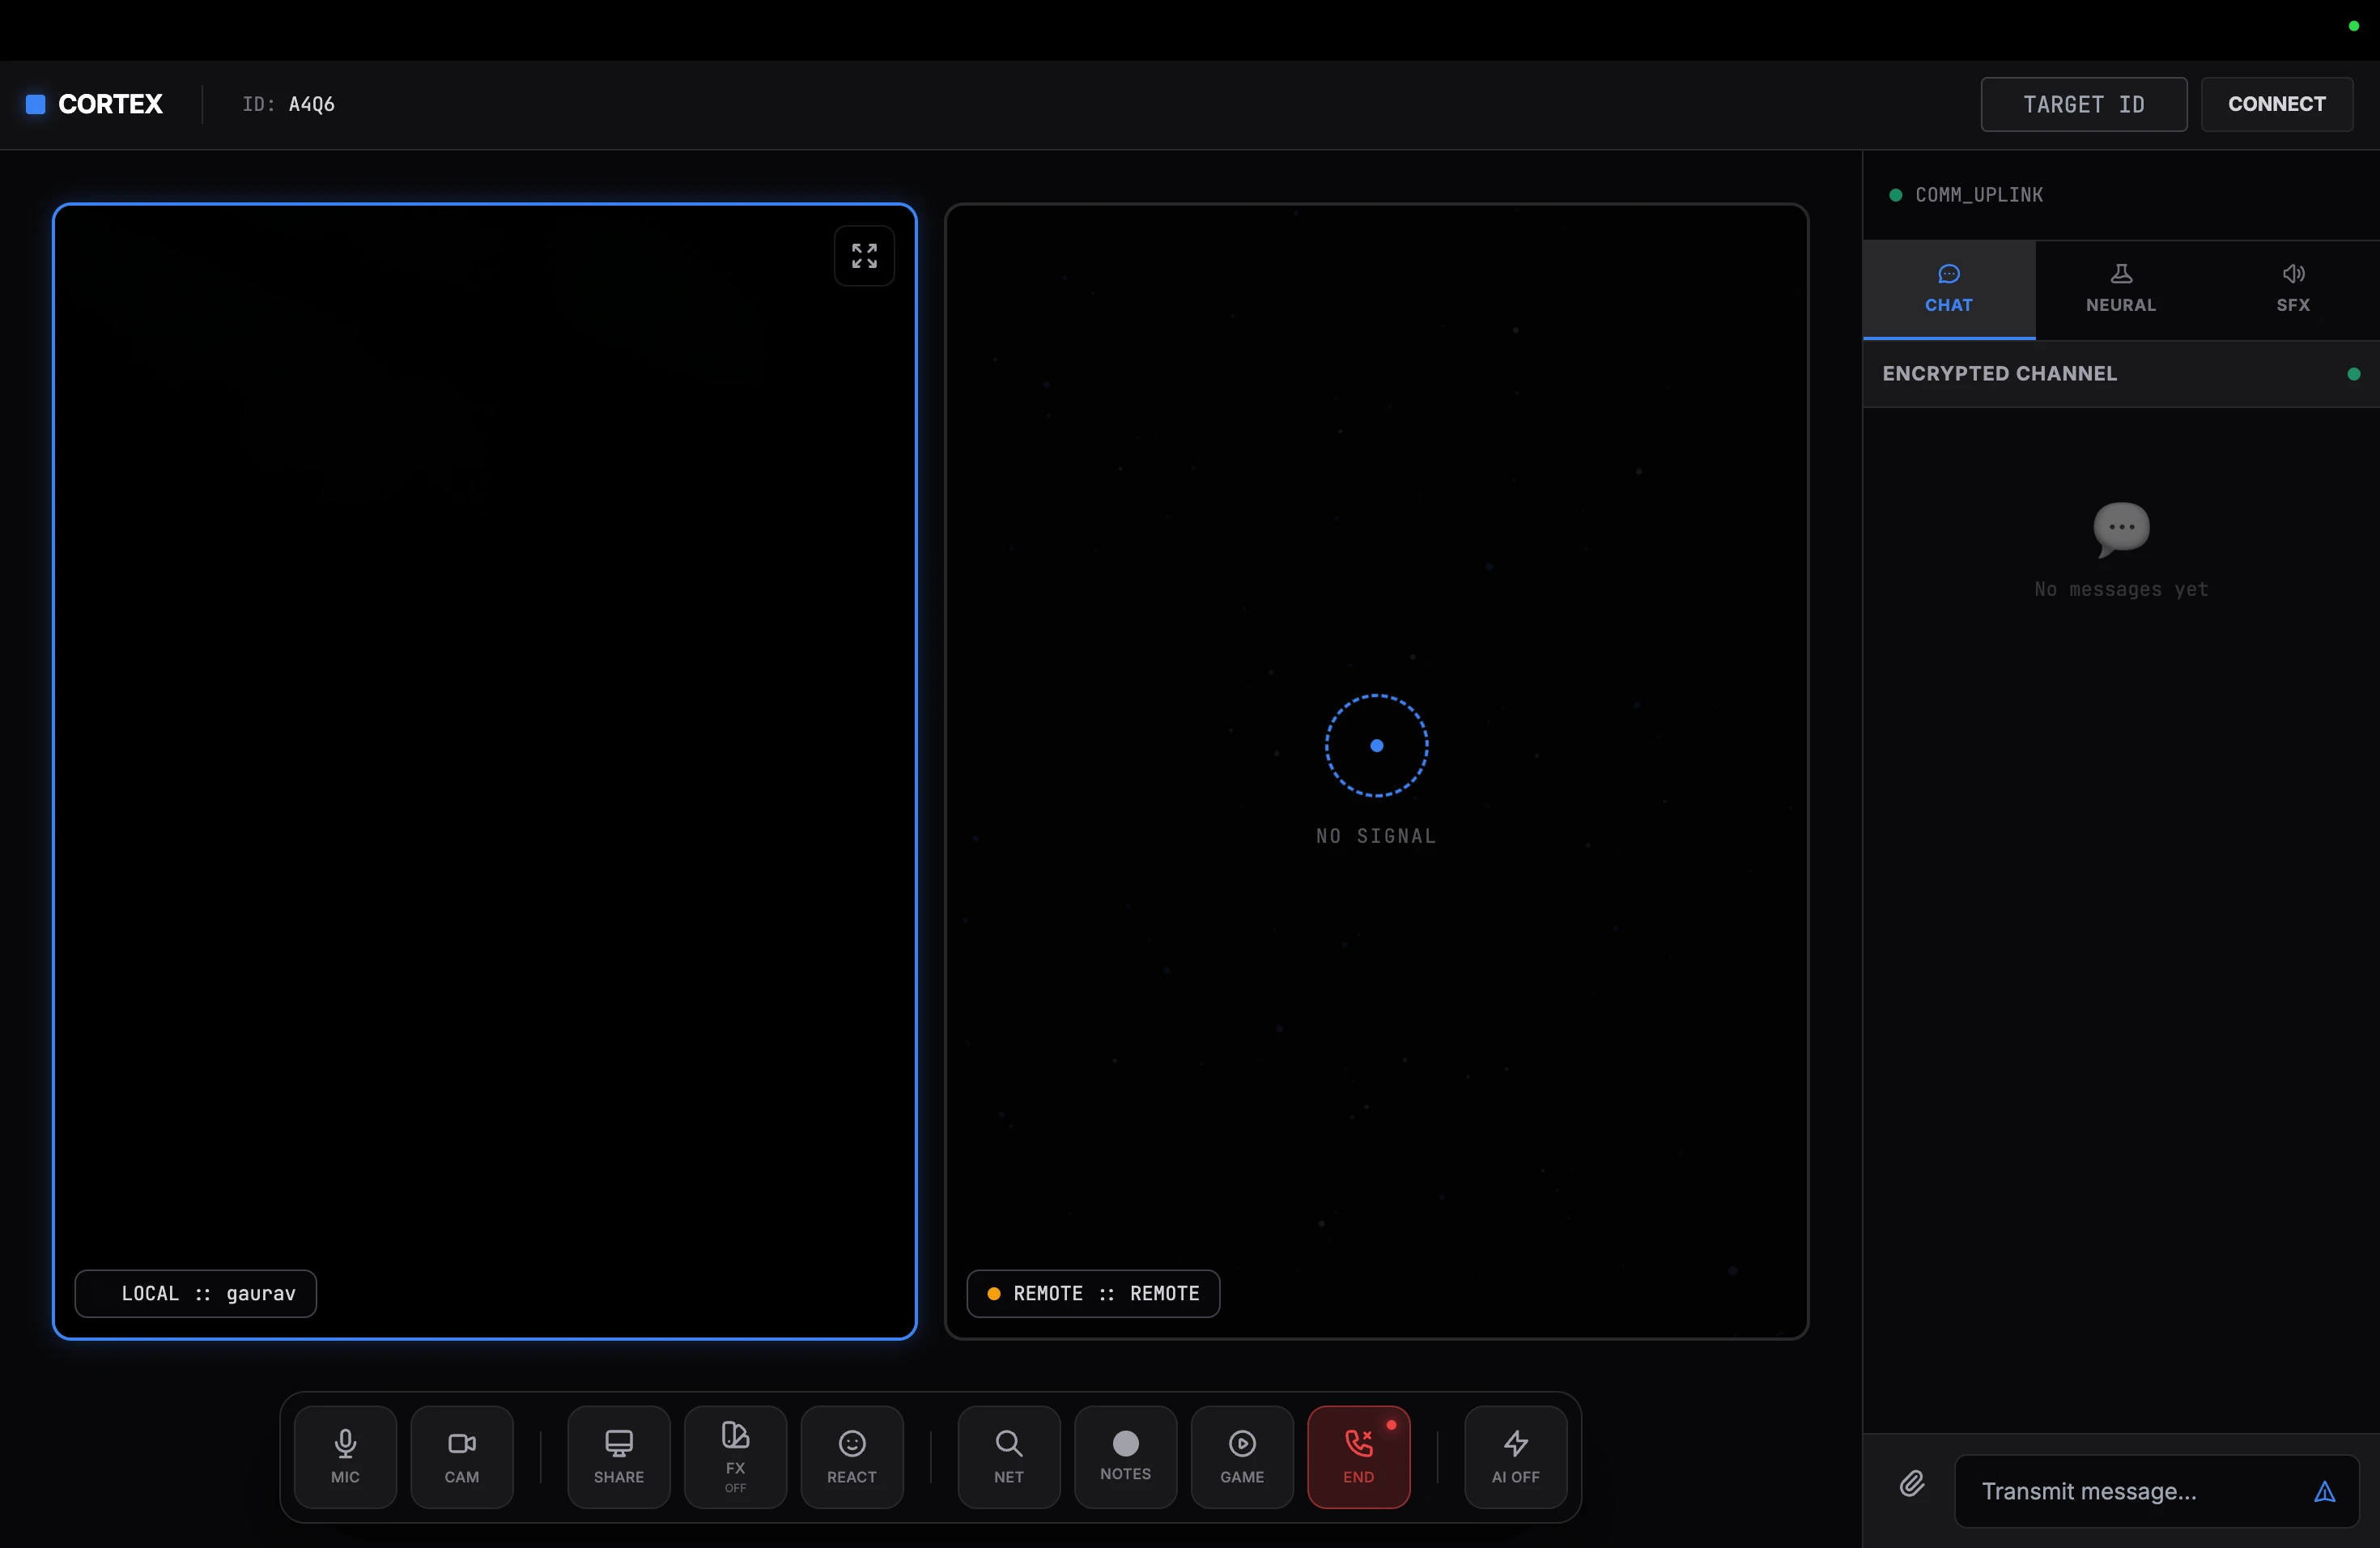Image resolution: width=2380 pixels, height=1548 pixels.
Task: Open the SHARE screen tool
Action: 618,1456
